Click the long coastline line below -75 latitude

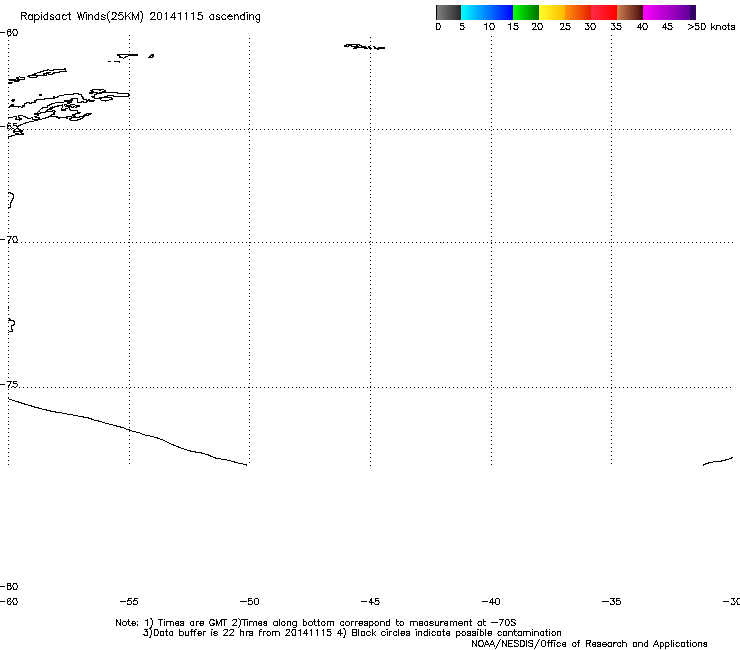(127, 431)
